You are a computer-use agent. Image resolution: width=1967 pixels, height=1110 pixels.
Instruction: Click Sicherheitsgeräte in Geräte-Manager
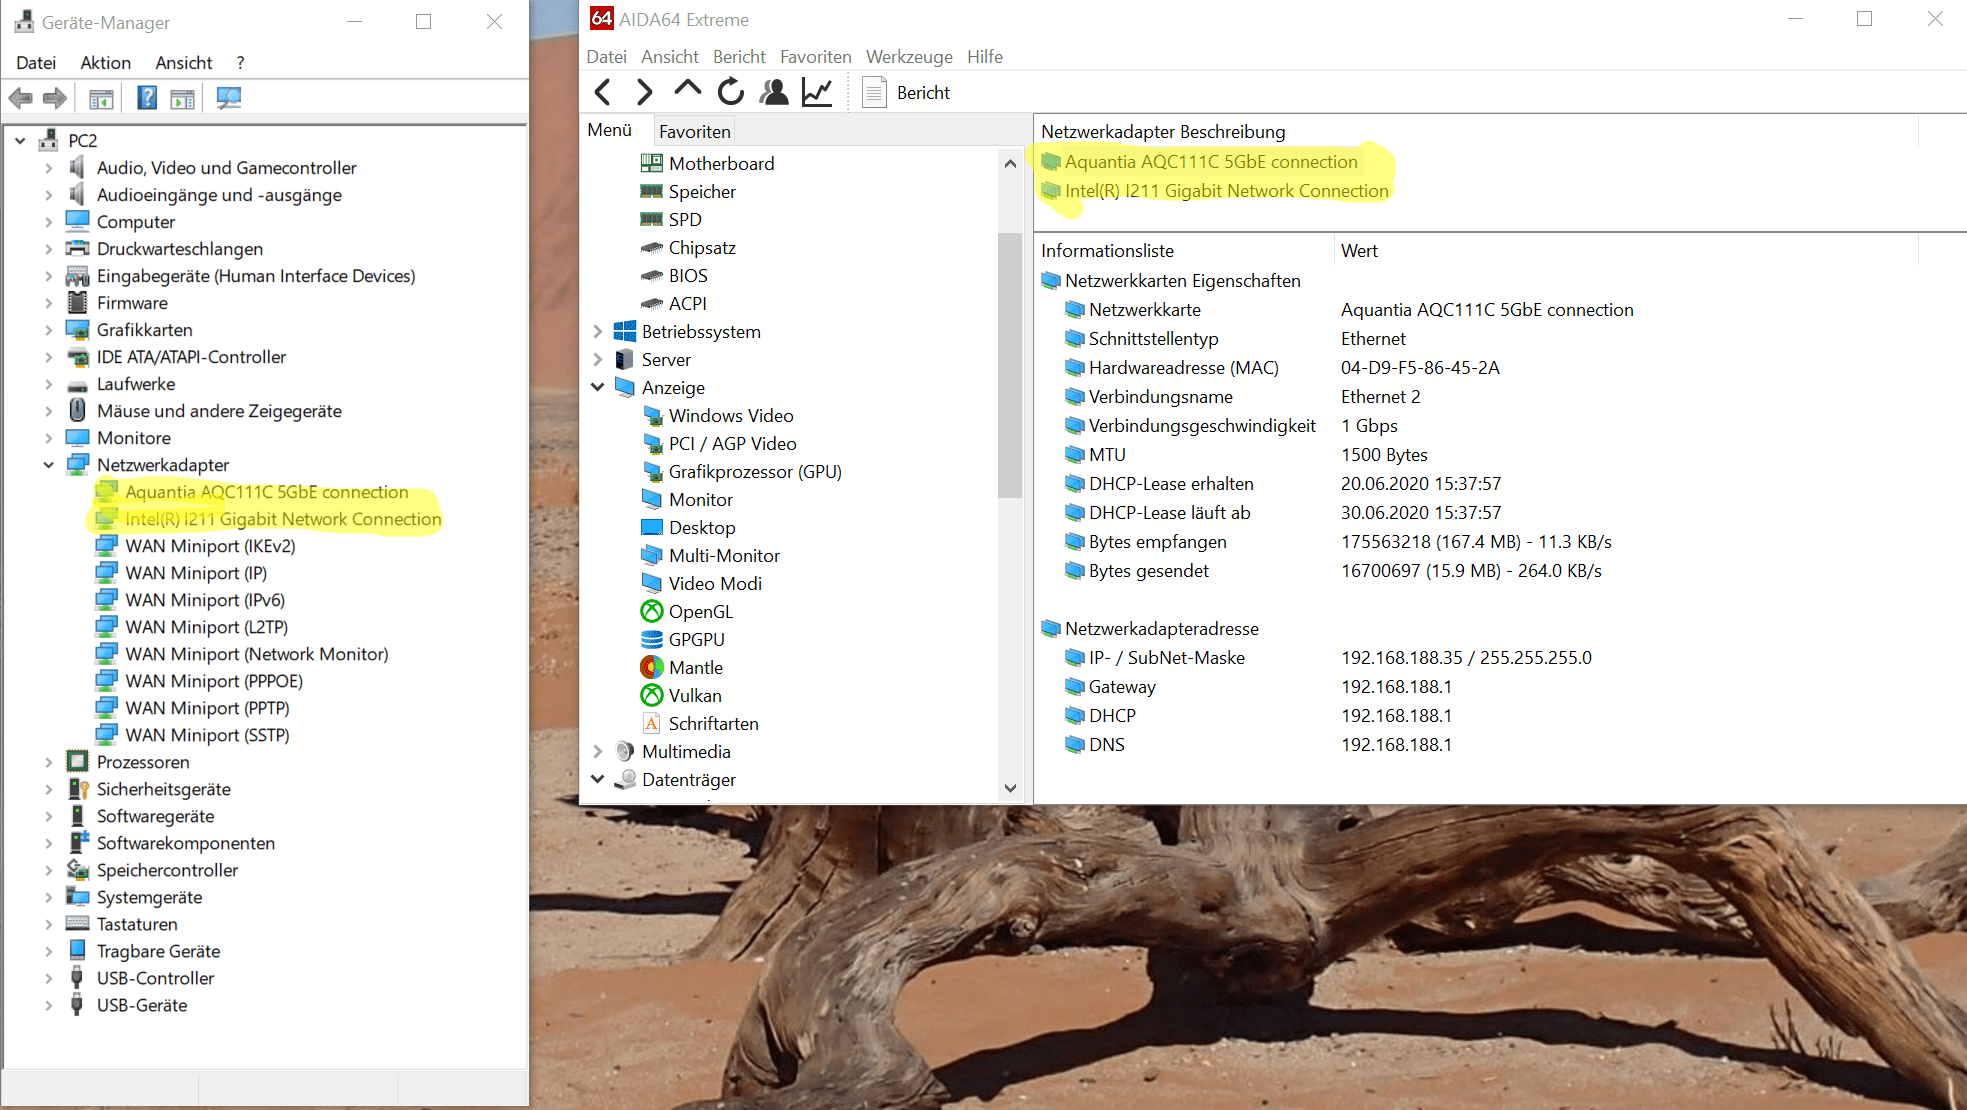pos(163,789)
